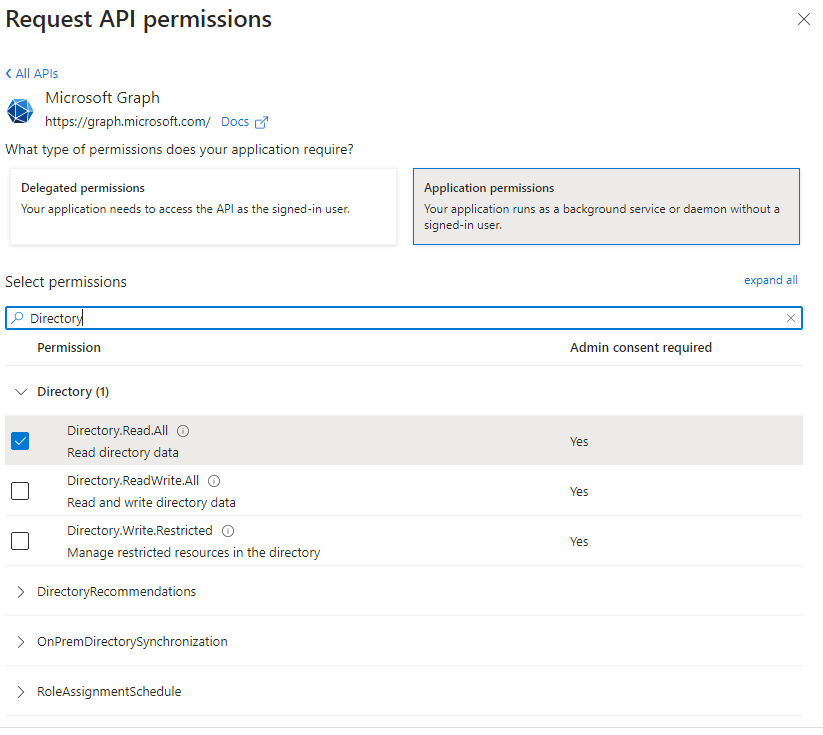
Task: Click the Select permissions heading
Action: 66,282
